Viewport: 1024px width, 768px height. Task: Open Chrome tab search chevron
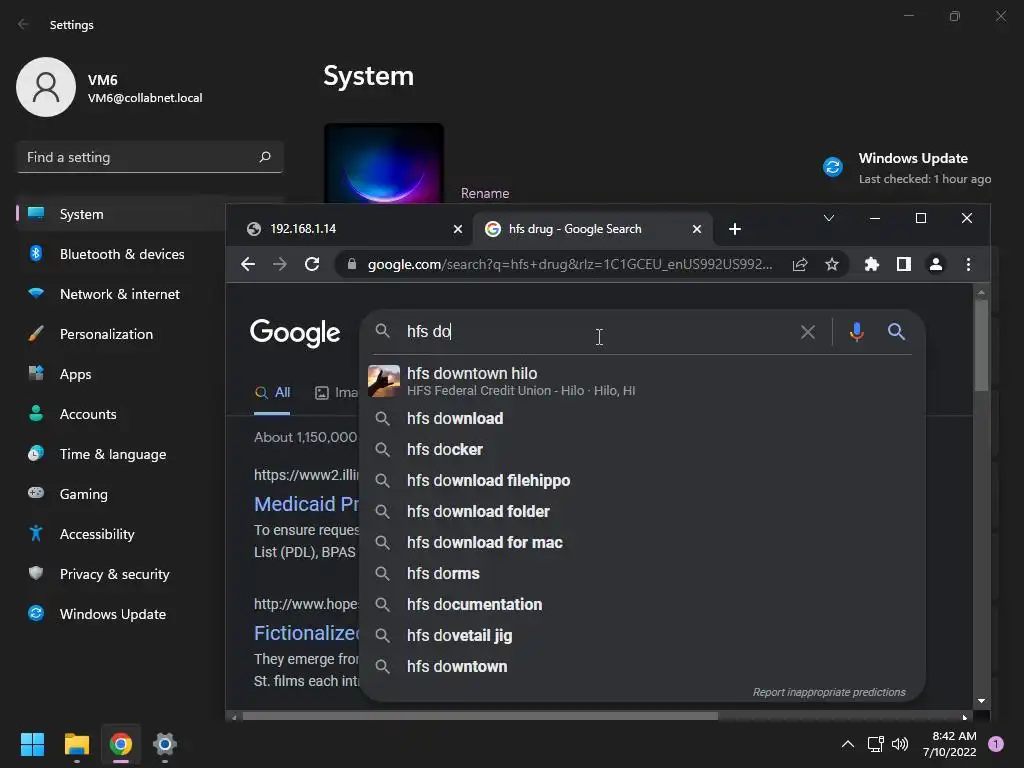[829, 218]
